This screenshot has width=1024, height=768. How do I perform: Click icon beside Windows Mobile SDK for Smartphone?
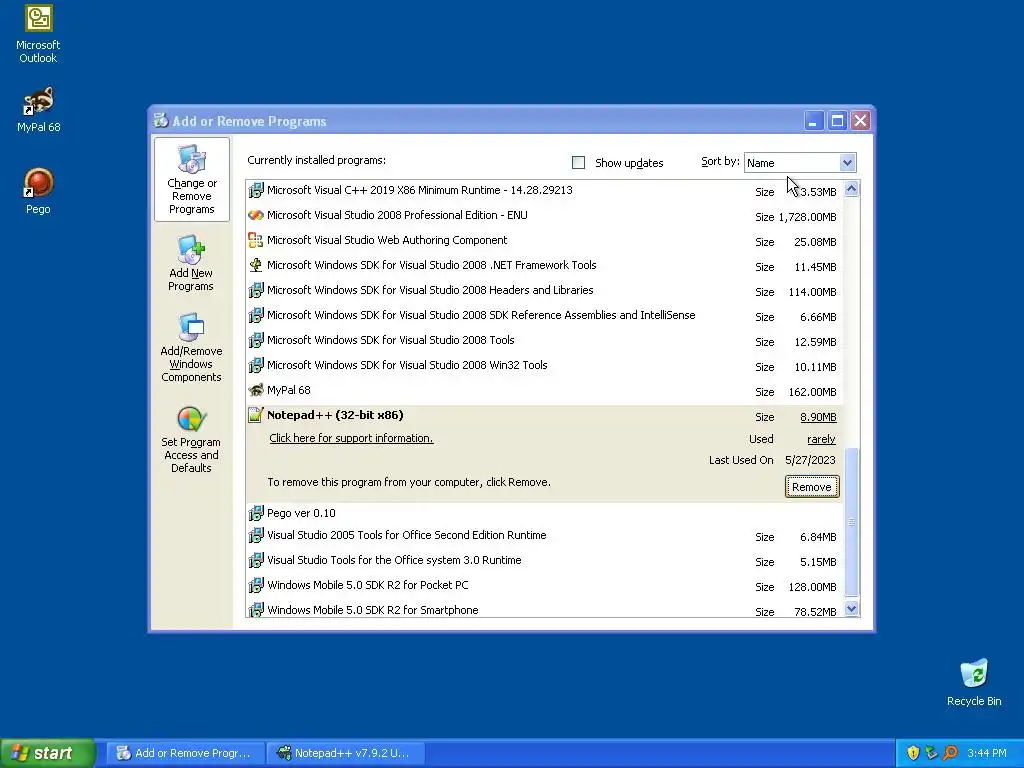(x=256, y=610)
